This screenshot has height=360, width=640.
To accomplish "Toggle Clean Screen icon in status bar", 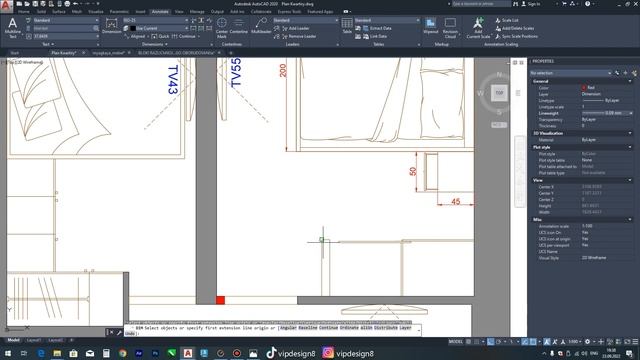I will 627,342.
